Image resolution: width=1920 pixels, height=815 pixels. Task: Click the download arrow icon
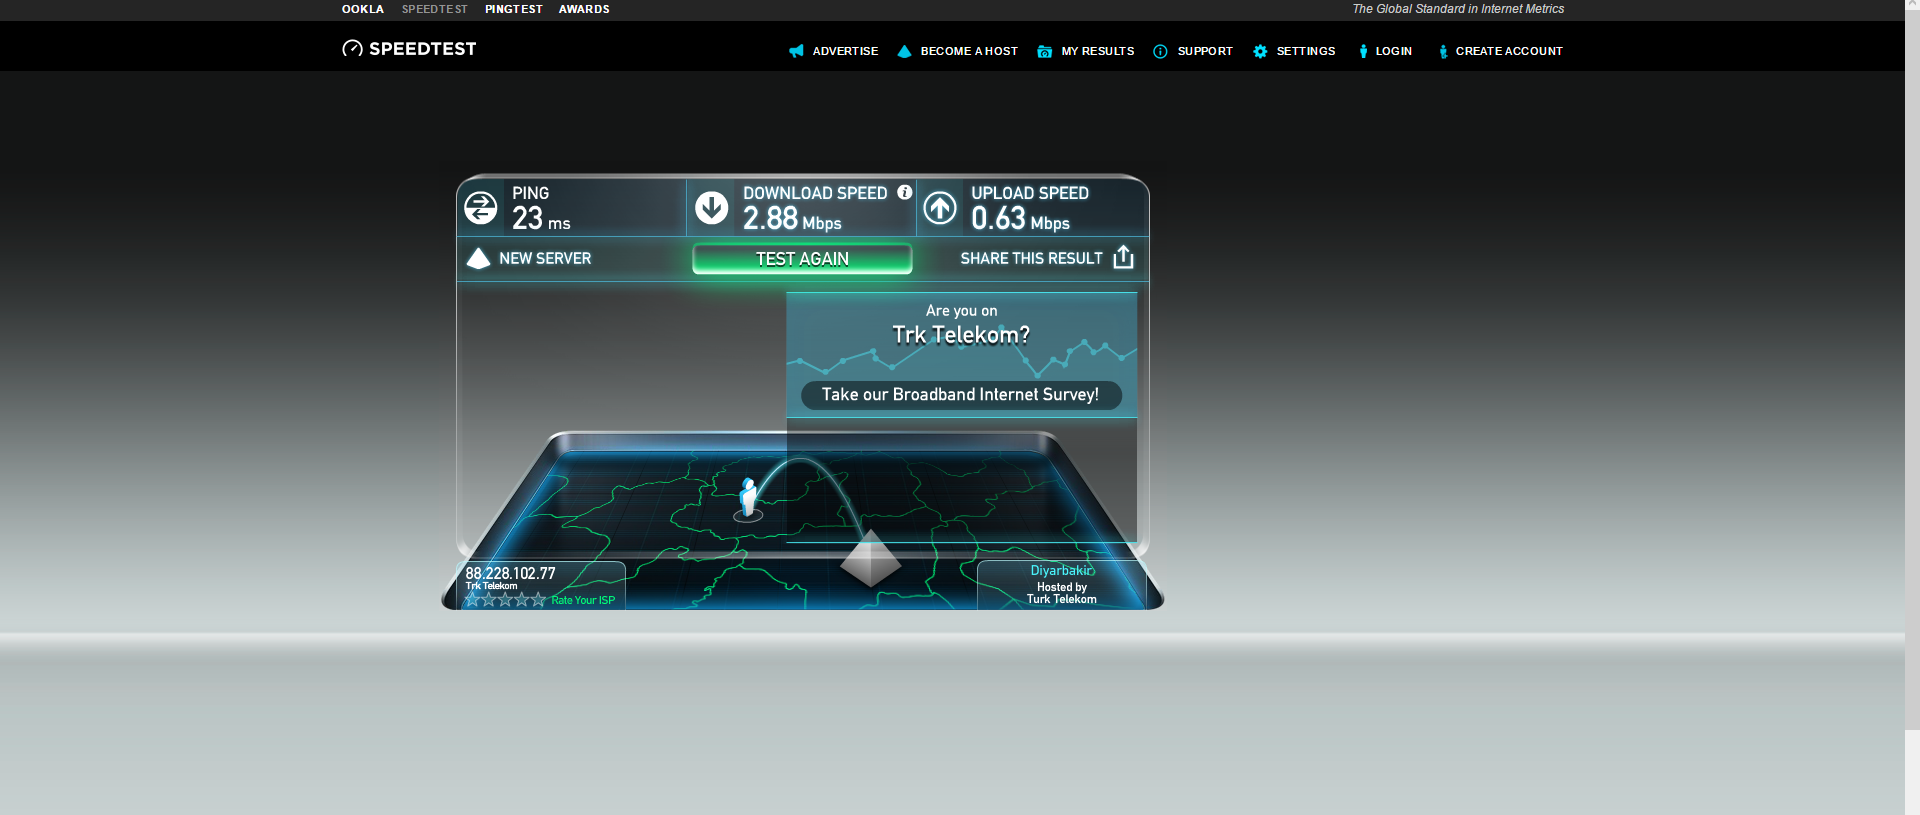point(712,208)
